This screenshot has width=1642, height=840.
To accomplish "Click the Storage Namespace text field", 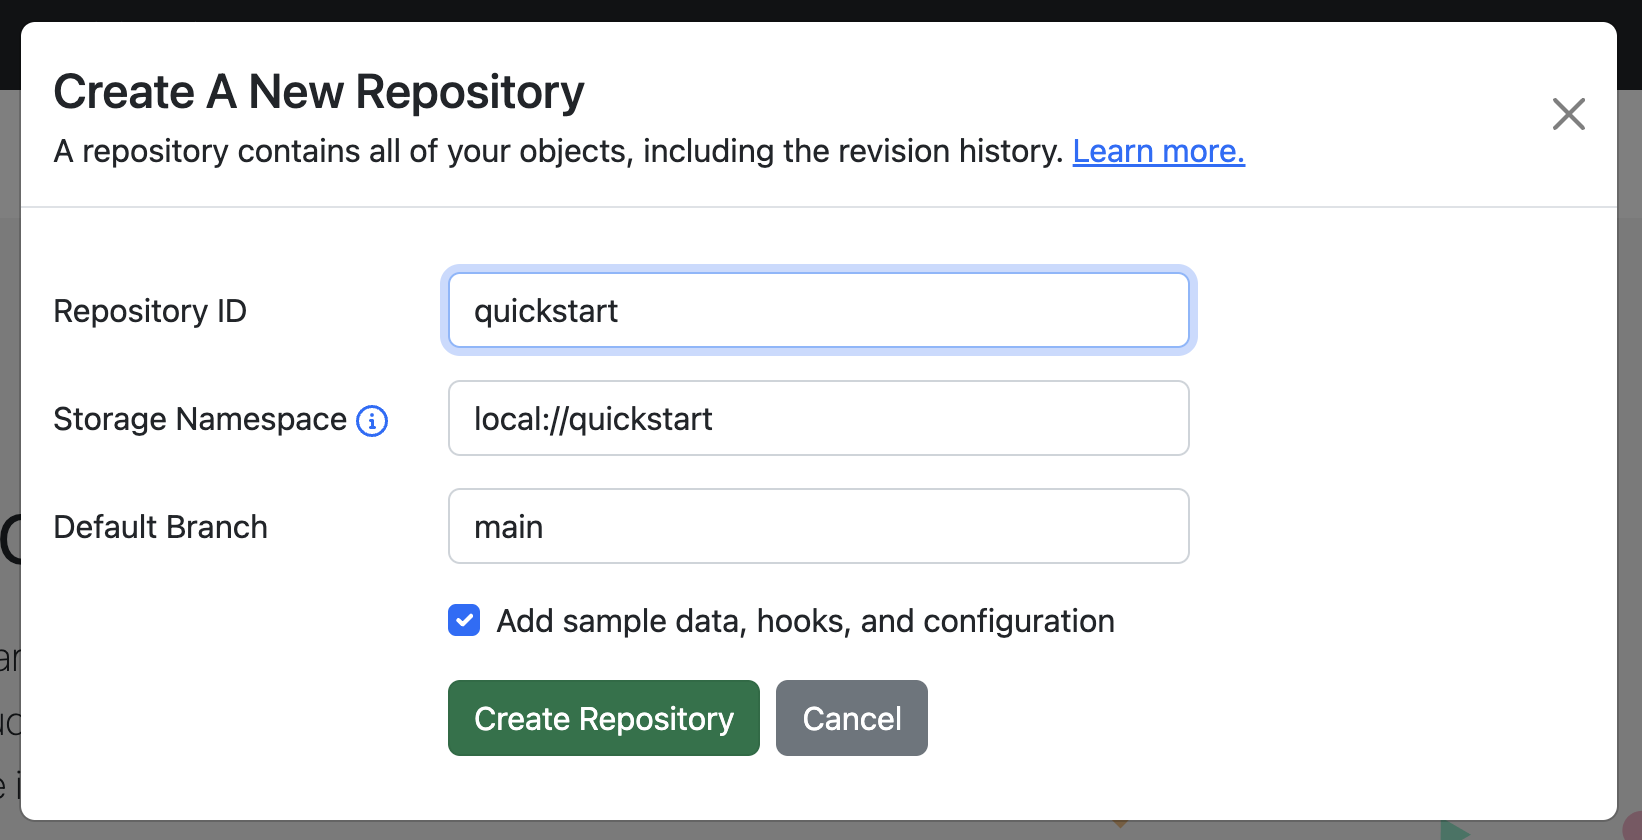I will point(819,418).
